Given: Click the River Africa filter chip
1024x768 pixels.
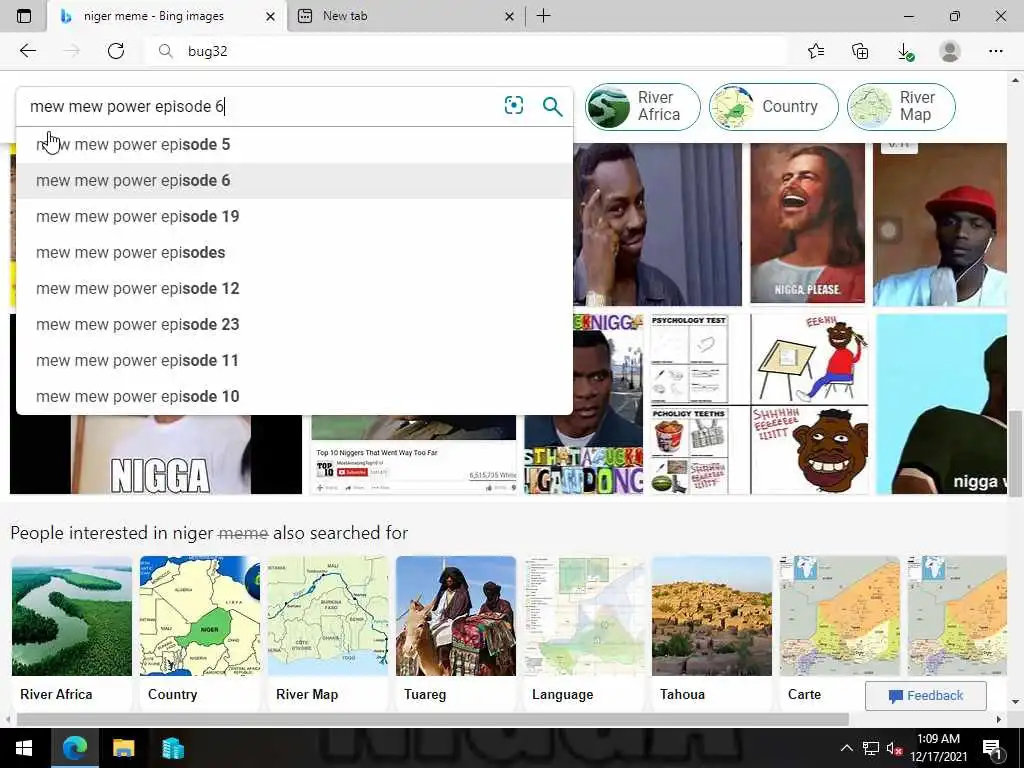Looking at the screenshot, I should [643, 106].
